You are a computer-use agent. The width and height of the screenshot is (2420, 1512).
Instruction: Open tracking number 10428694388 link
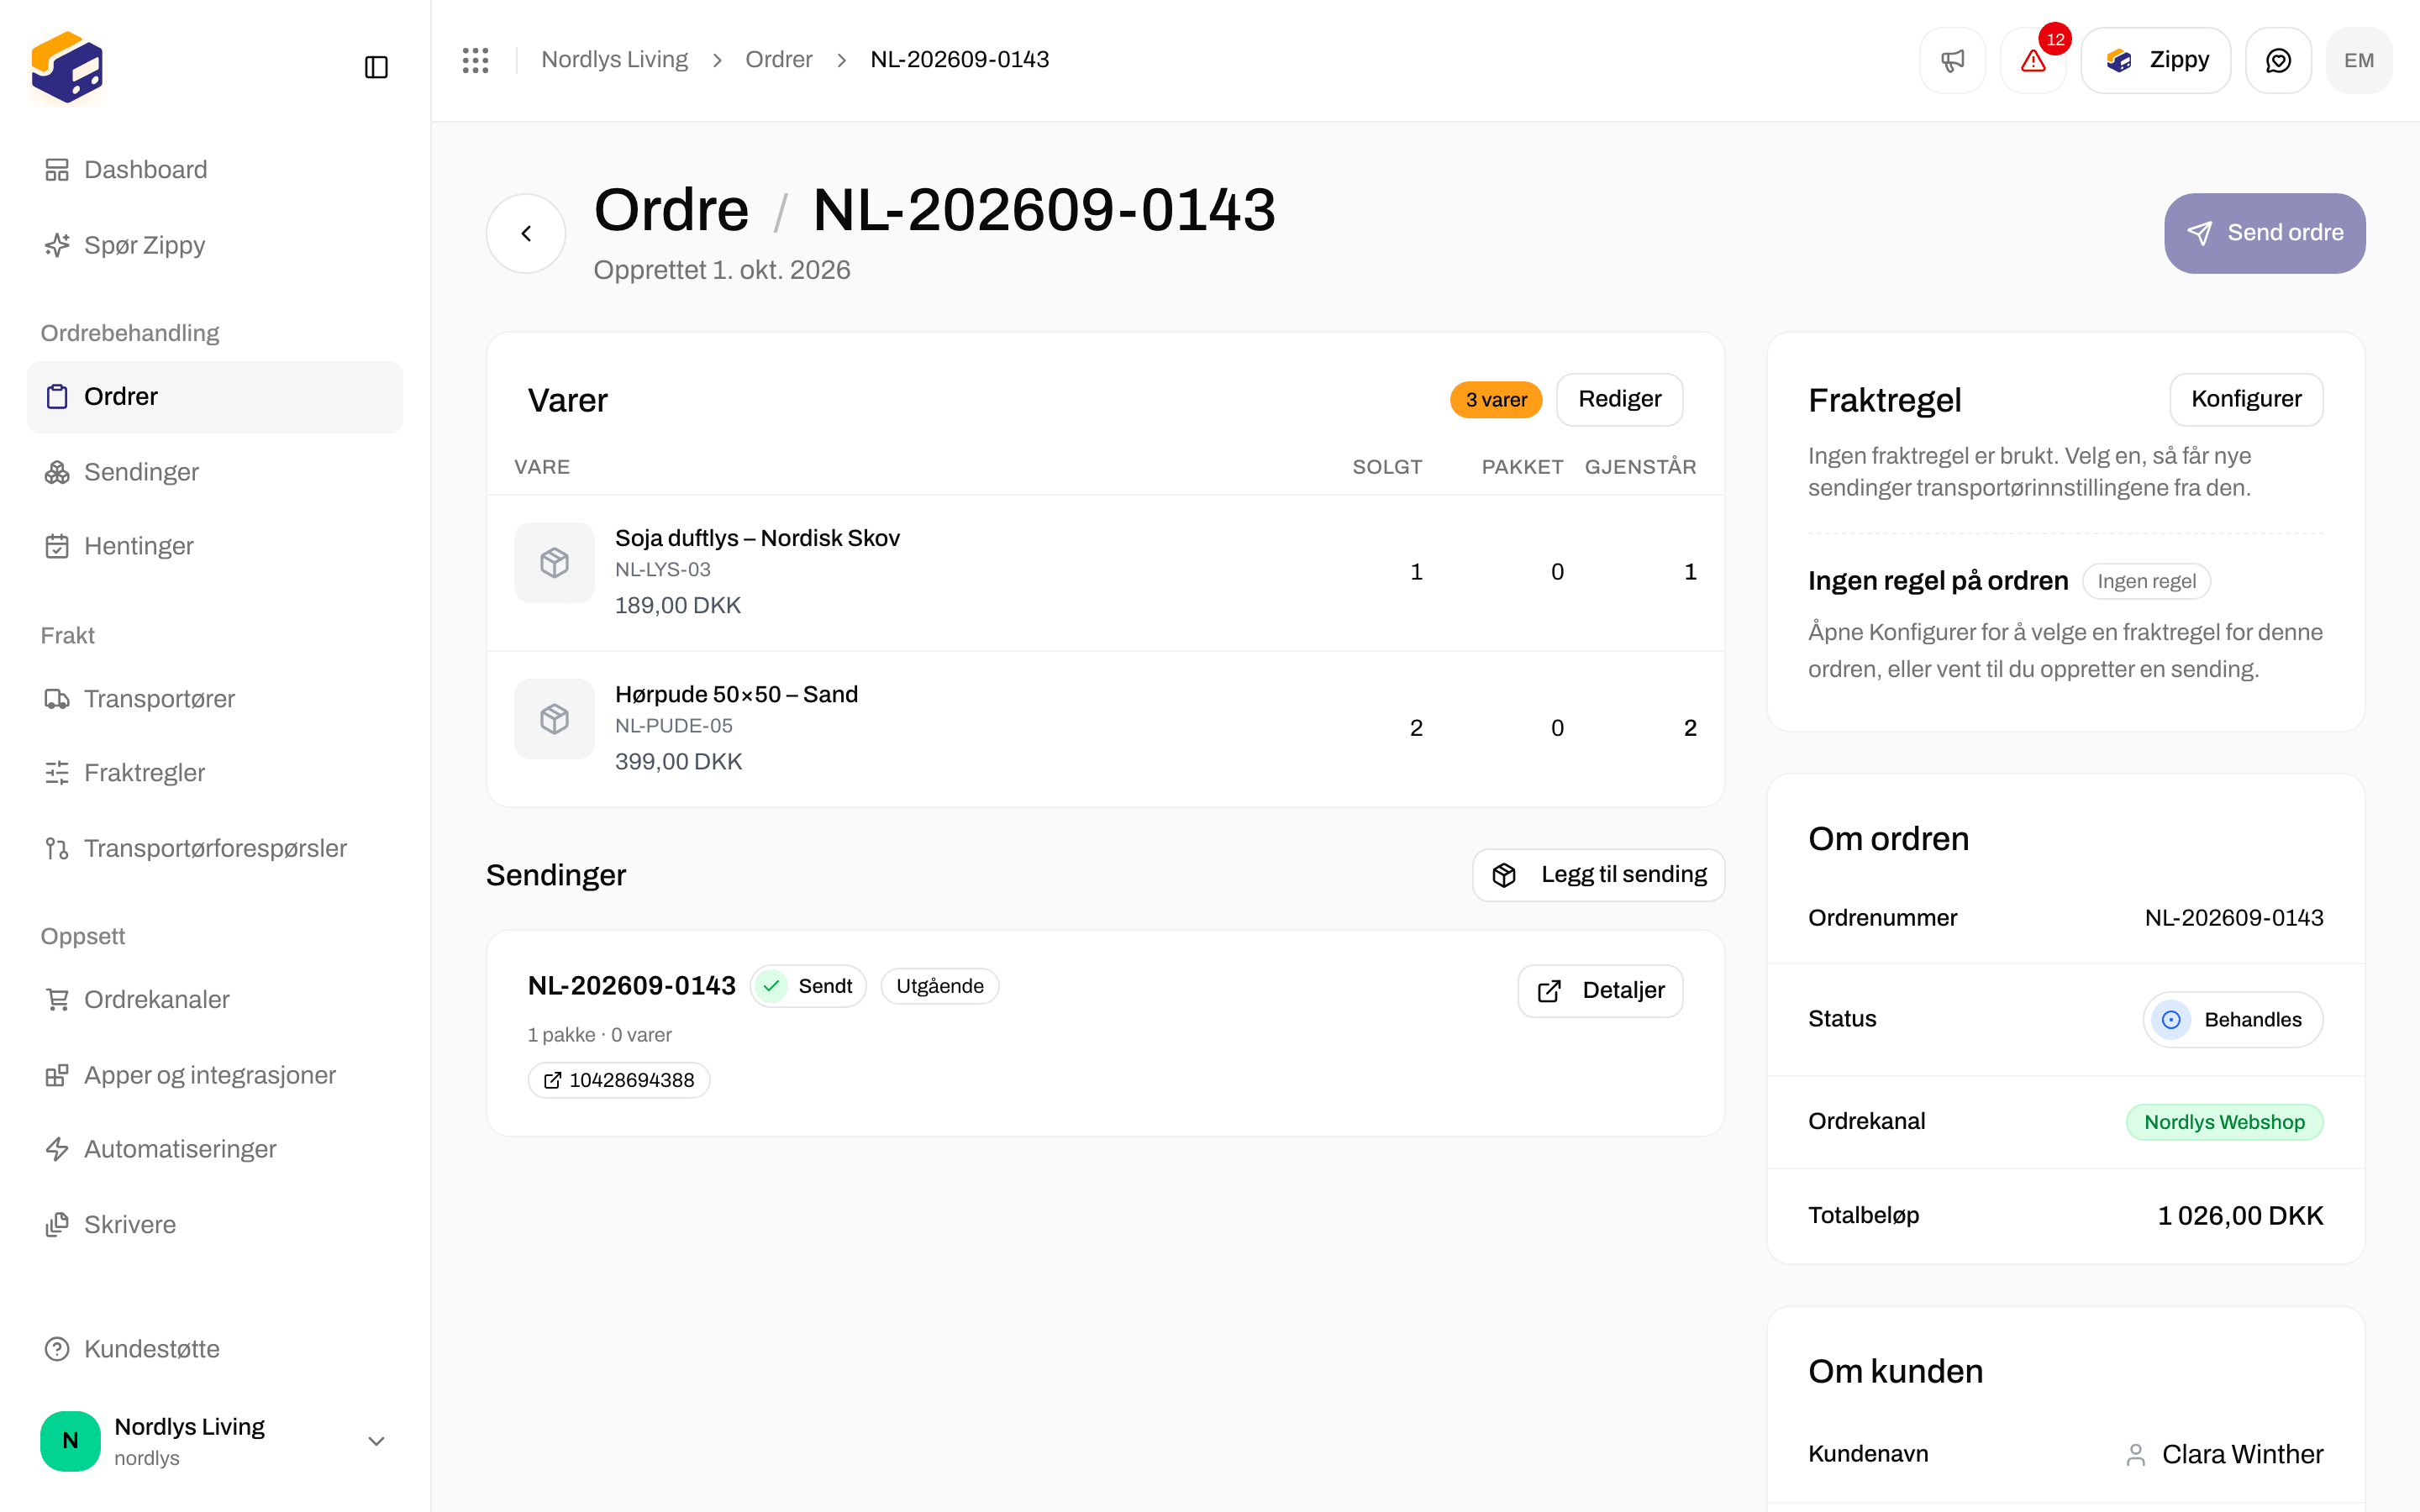619,1080
